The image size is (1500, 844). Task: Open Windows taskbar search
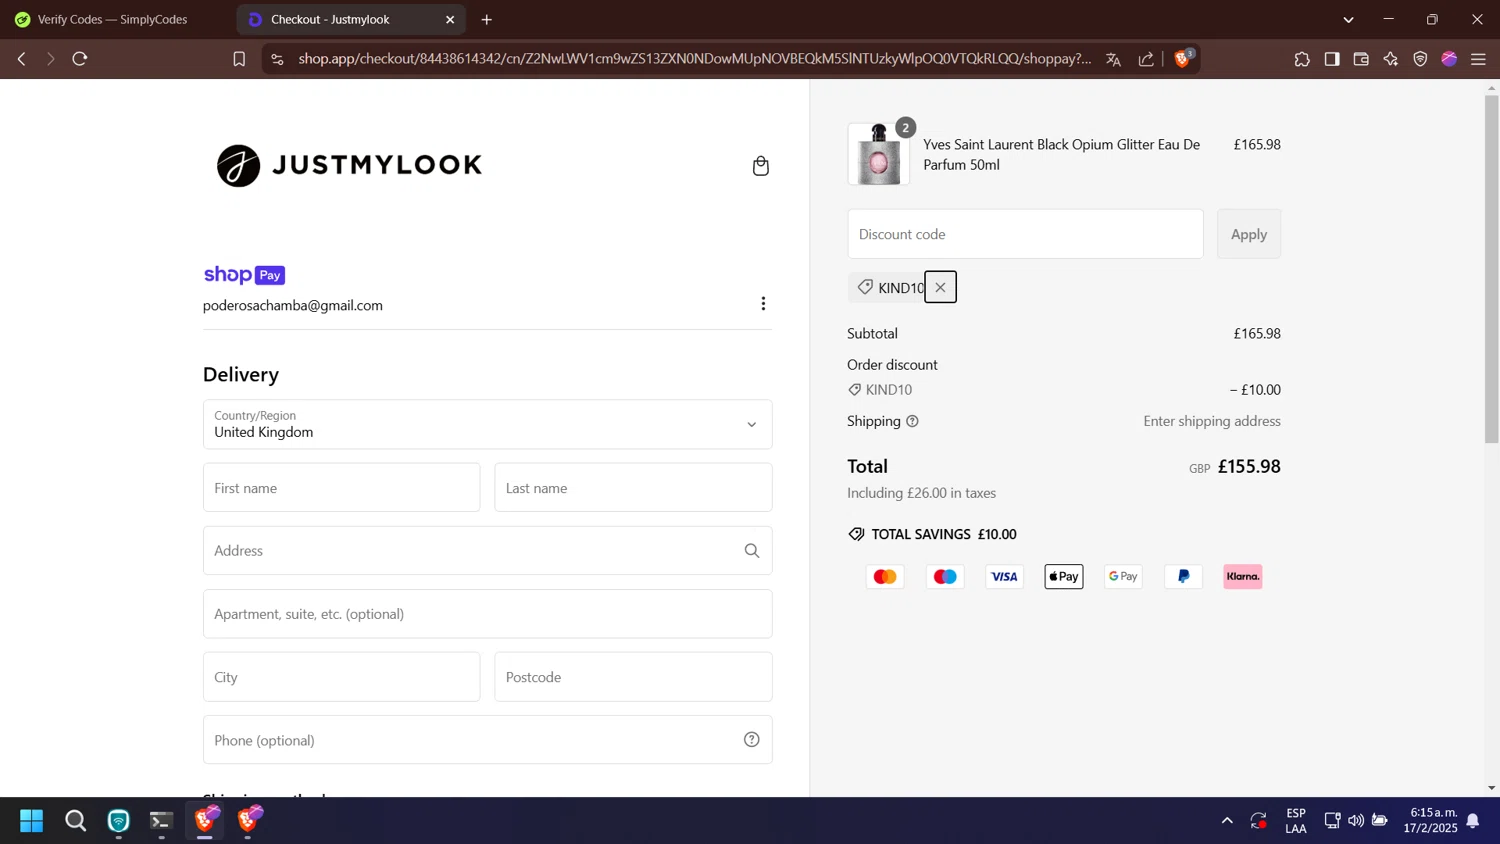pos(75,821)
